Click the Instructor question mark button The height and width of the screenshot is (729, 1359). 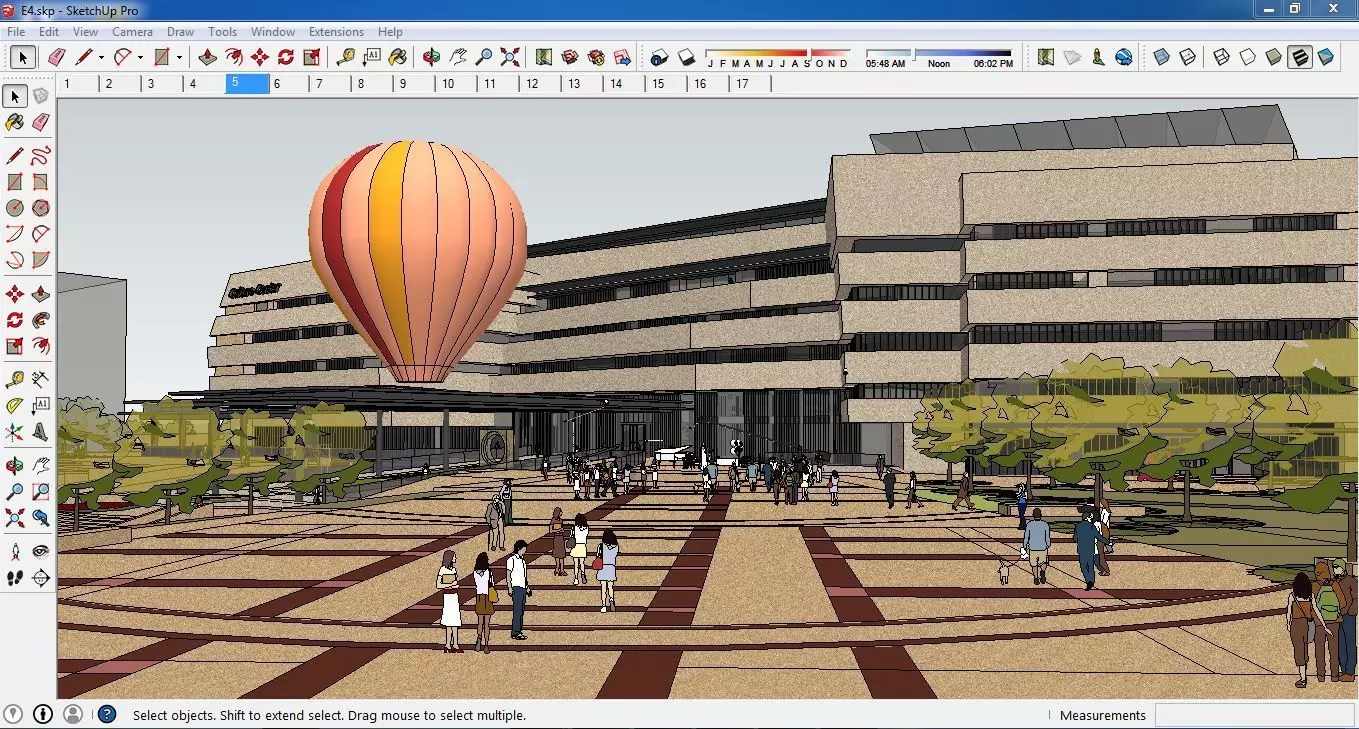(107, 714)
